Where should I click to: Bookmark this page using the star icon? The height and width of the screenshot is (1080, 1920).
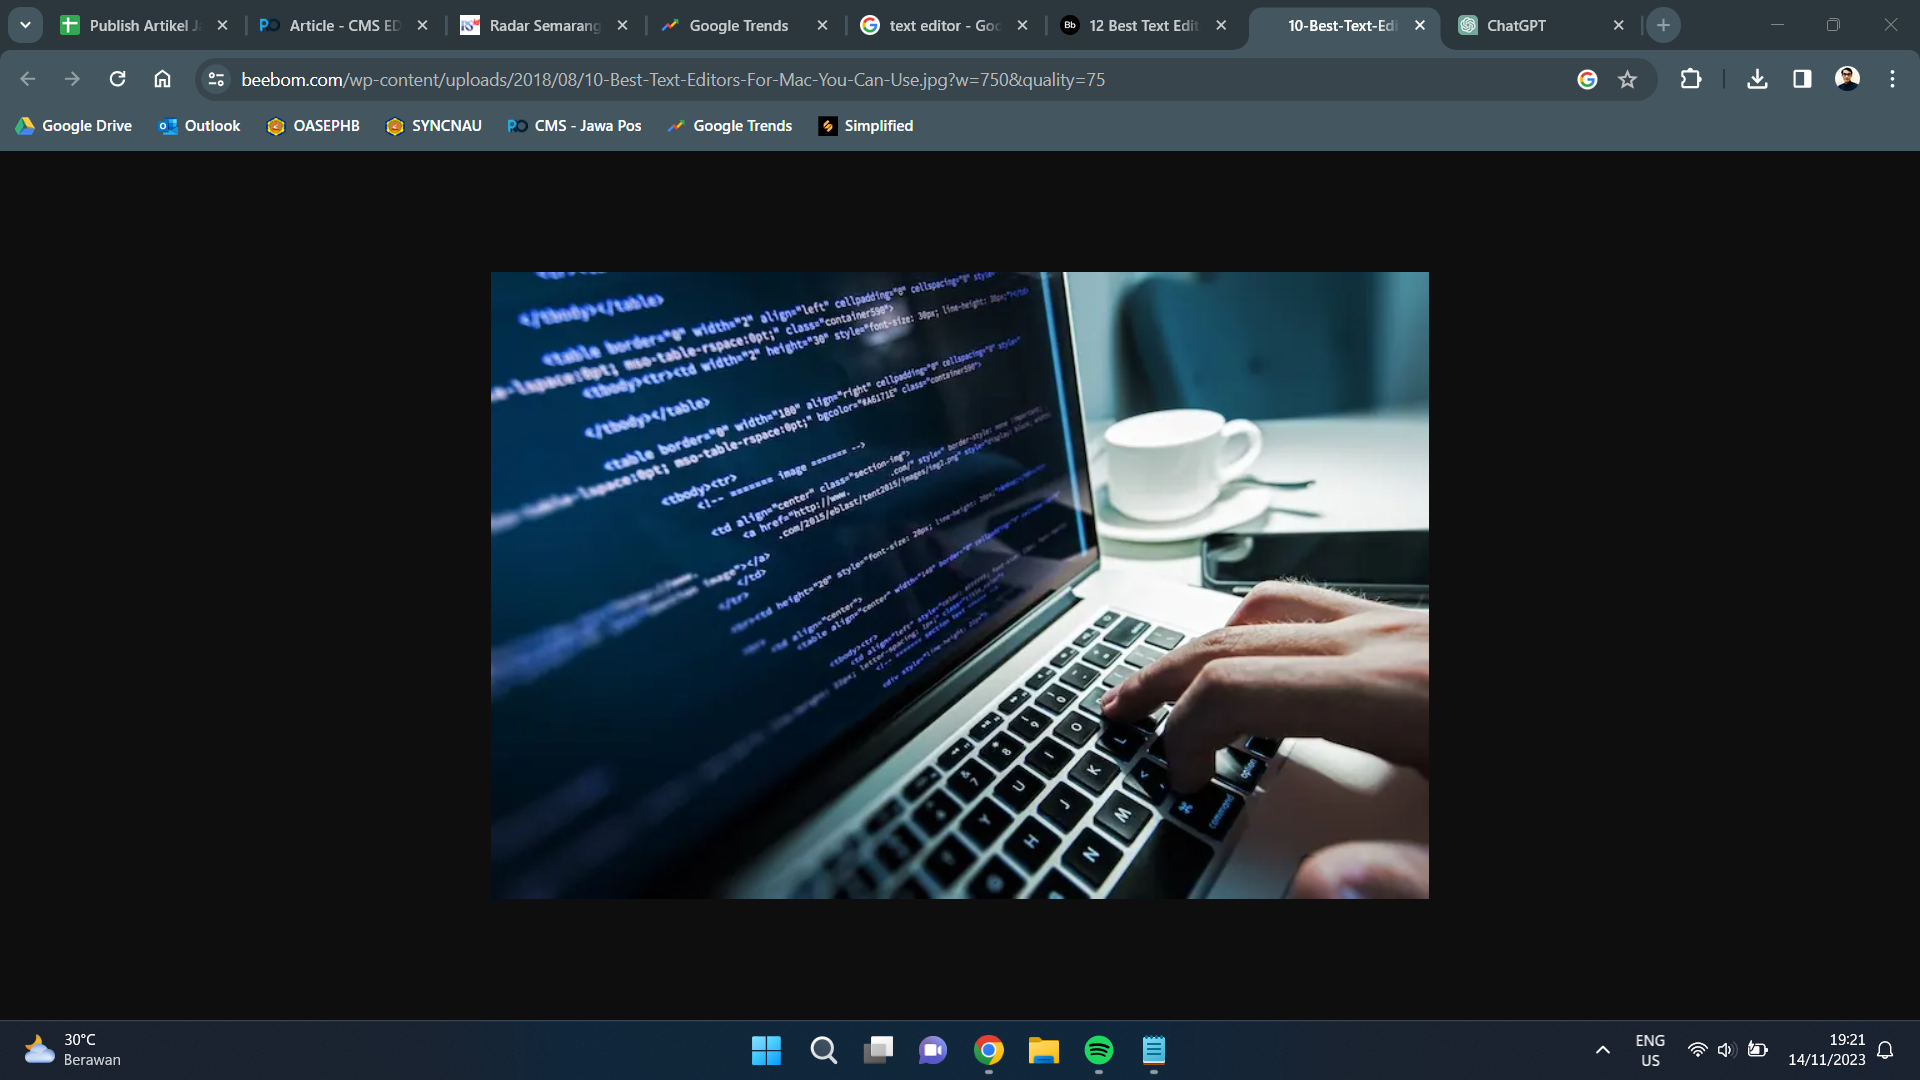(x=1630, y=79)
